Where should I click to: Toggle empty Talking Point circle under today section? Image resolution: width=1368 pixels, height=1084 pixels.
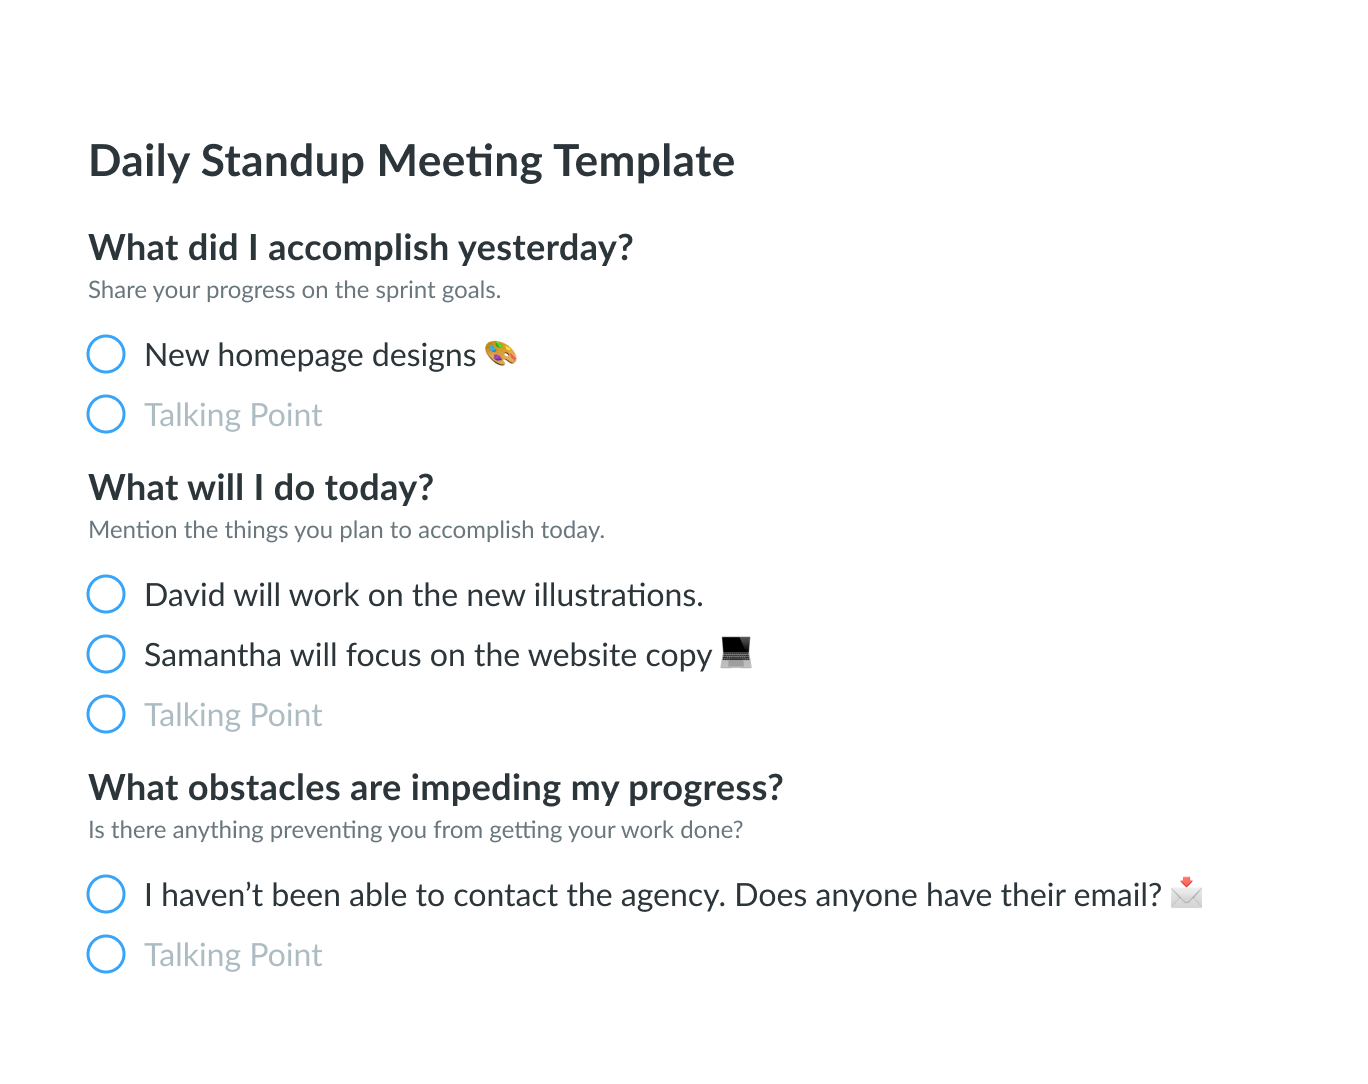coord(106,714)
